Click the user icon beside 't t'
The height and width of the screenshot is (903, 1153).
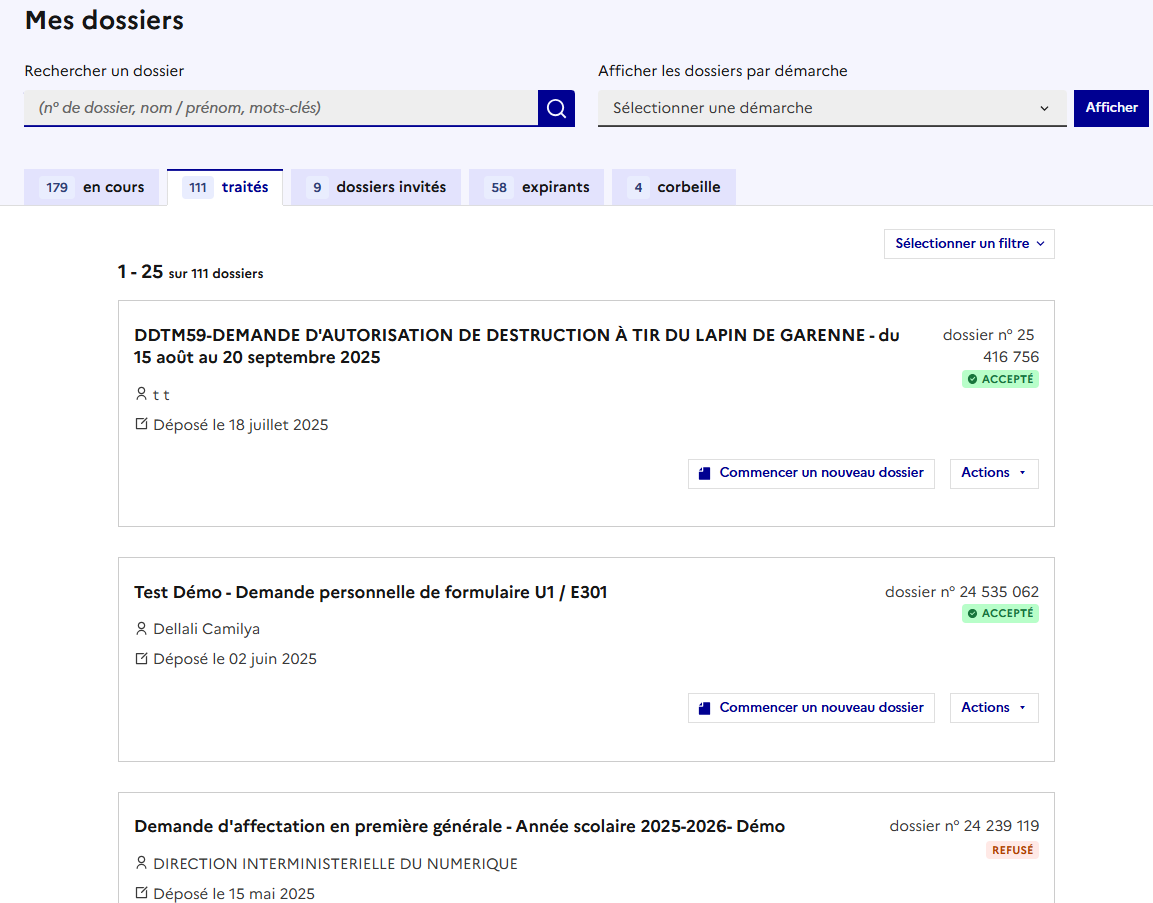point(141,395)
